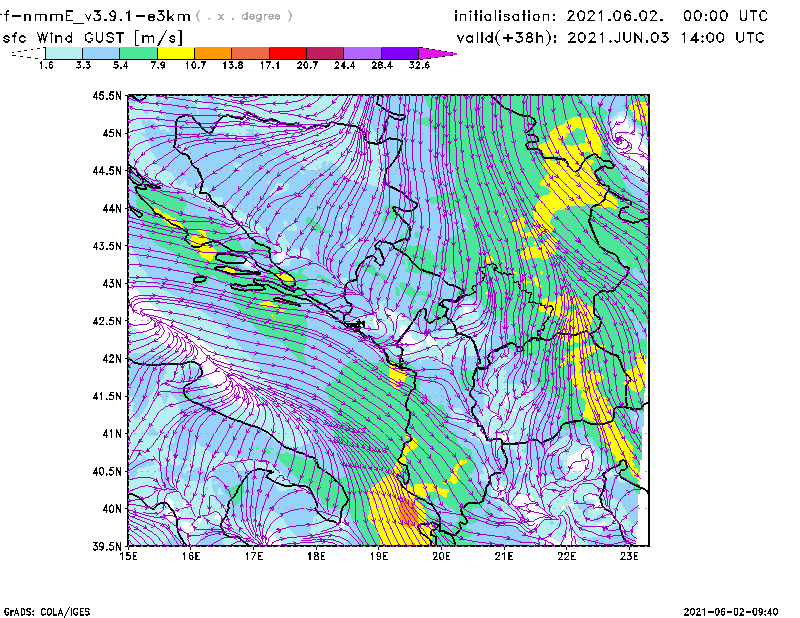
Task: Click the valid time '14:00 UTC'
Action: pyautogui.click(x=722, y=38)
